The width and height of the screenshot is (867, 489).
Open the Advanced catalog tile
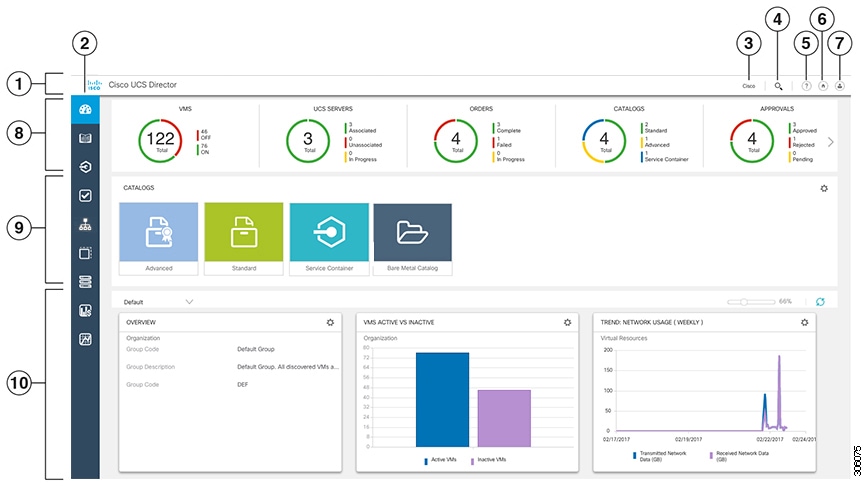pos(159,238)
